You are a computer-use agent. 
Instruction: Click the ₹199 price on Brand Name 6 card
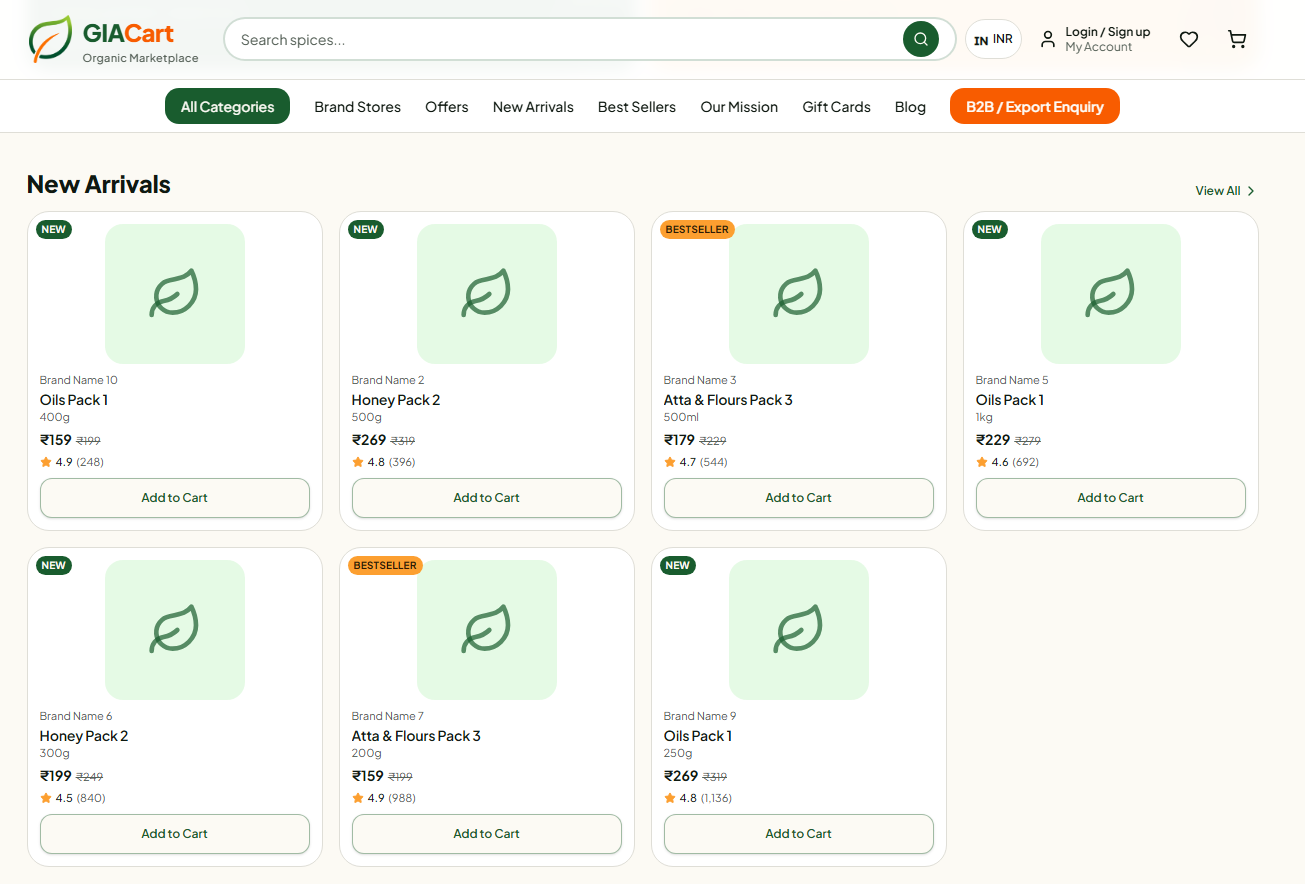tap(56, 776)
